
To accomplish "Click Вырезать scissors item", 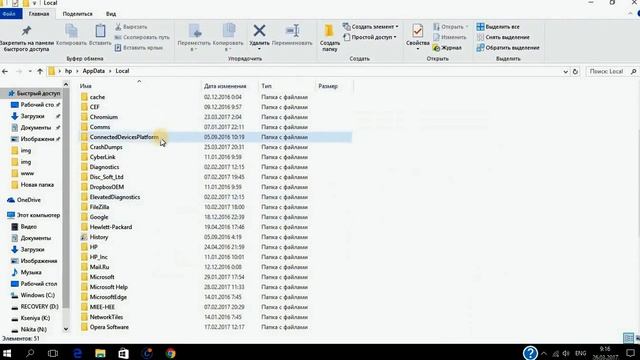I will point(131,27).
